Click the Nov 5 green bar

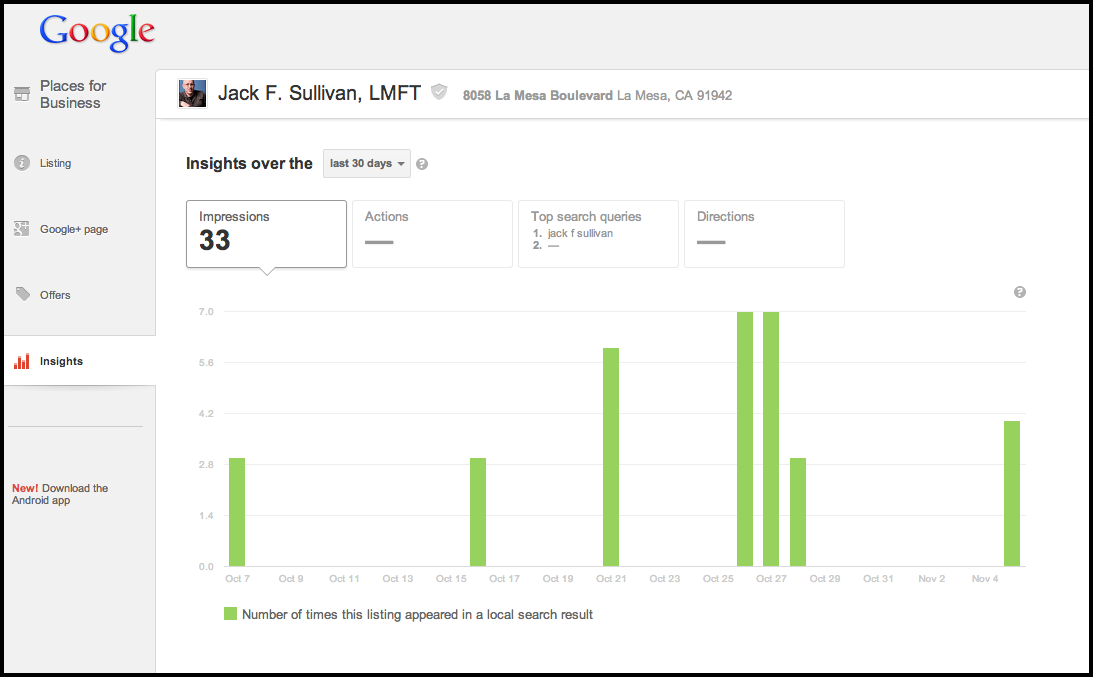1012,494
